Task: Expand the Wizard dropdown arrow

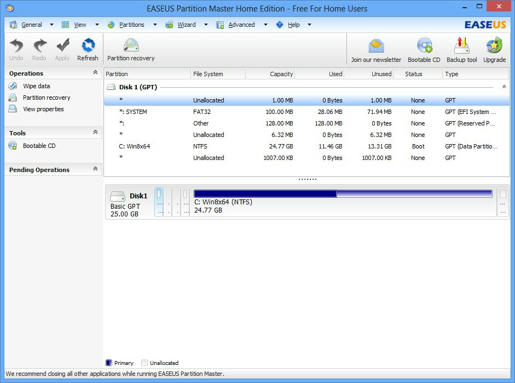Action: [206, 25]
